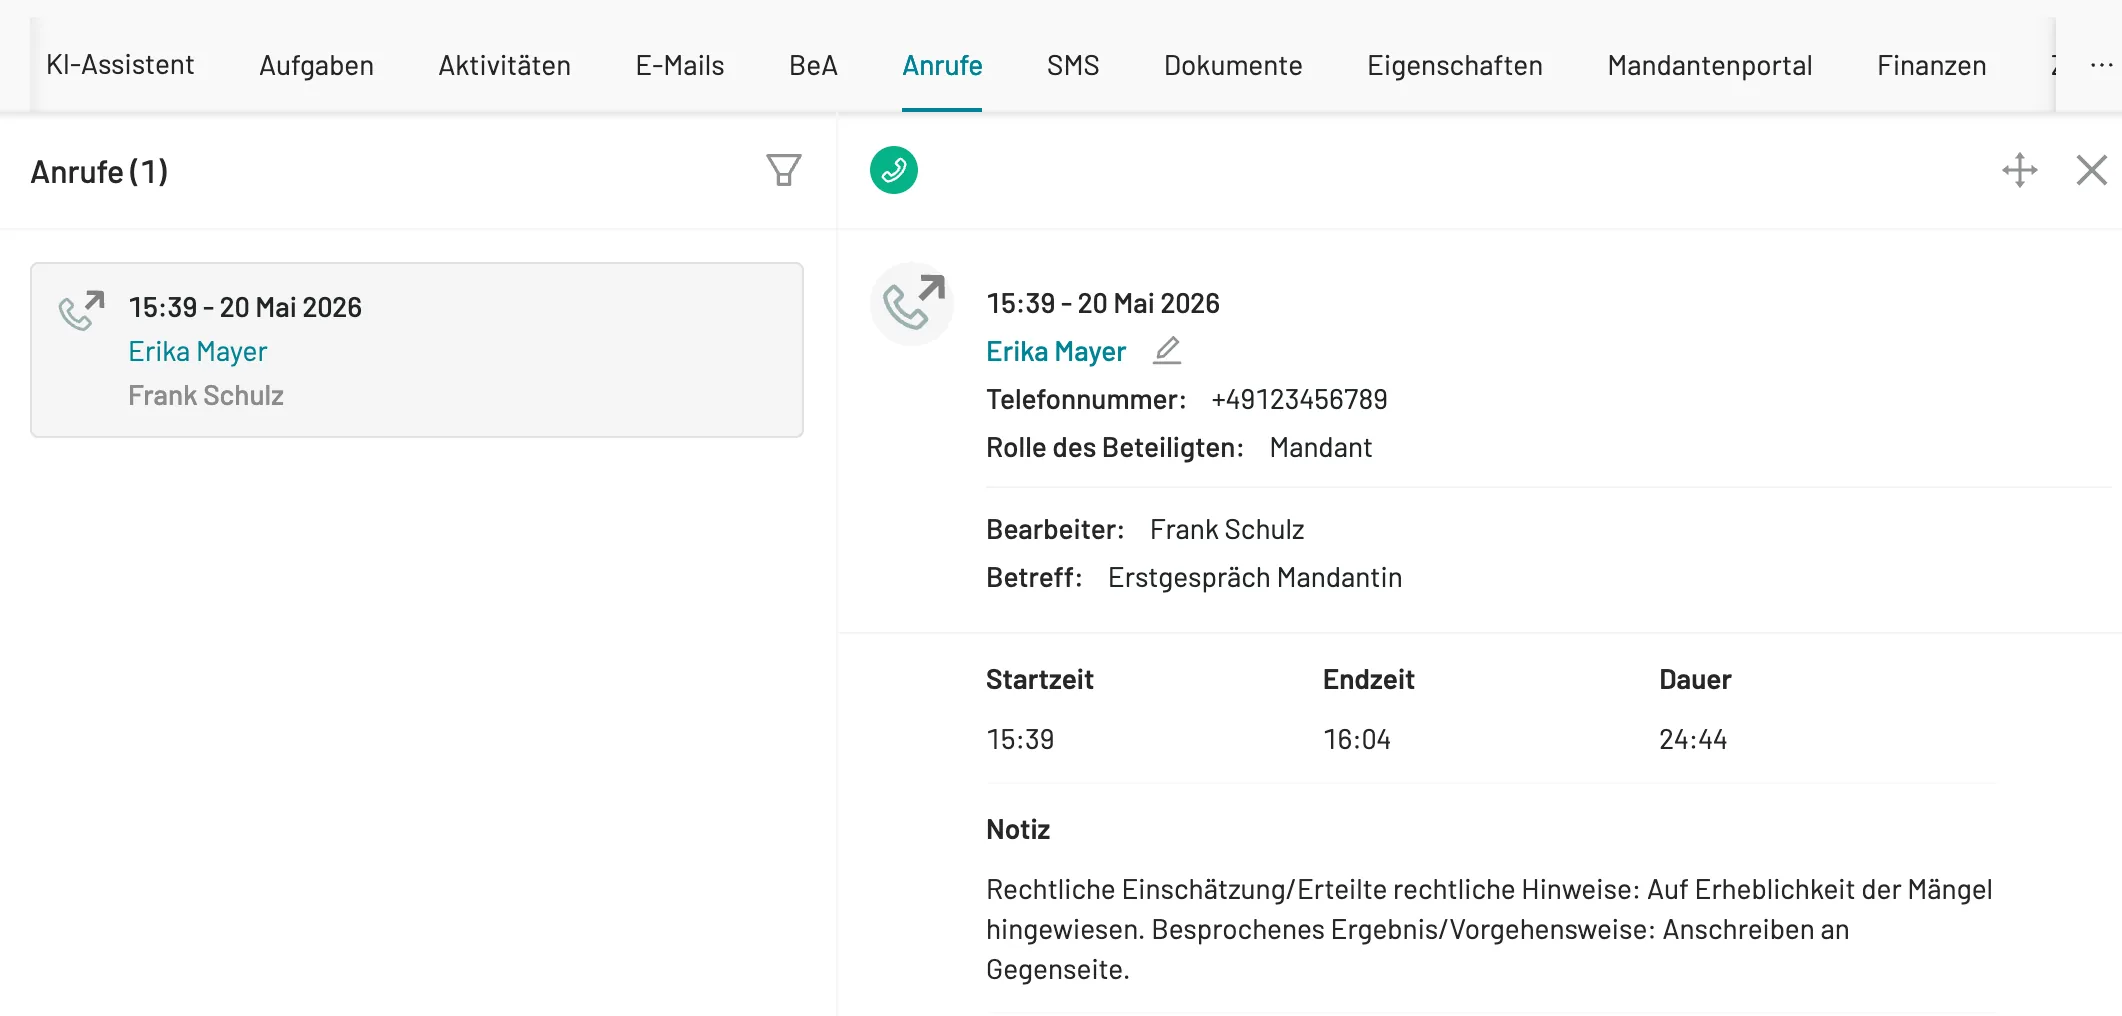Select the 15:39 - 20 Mai 2026 call entry
The image size is (2122, 1016).
point(417,350)
